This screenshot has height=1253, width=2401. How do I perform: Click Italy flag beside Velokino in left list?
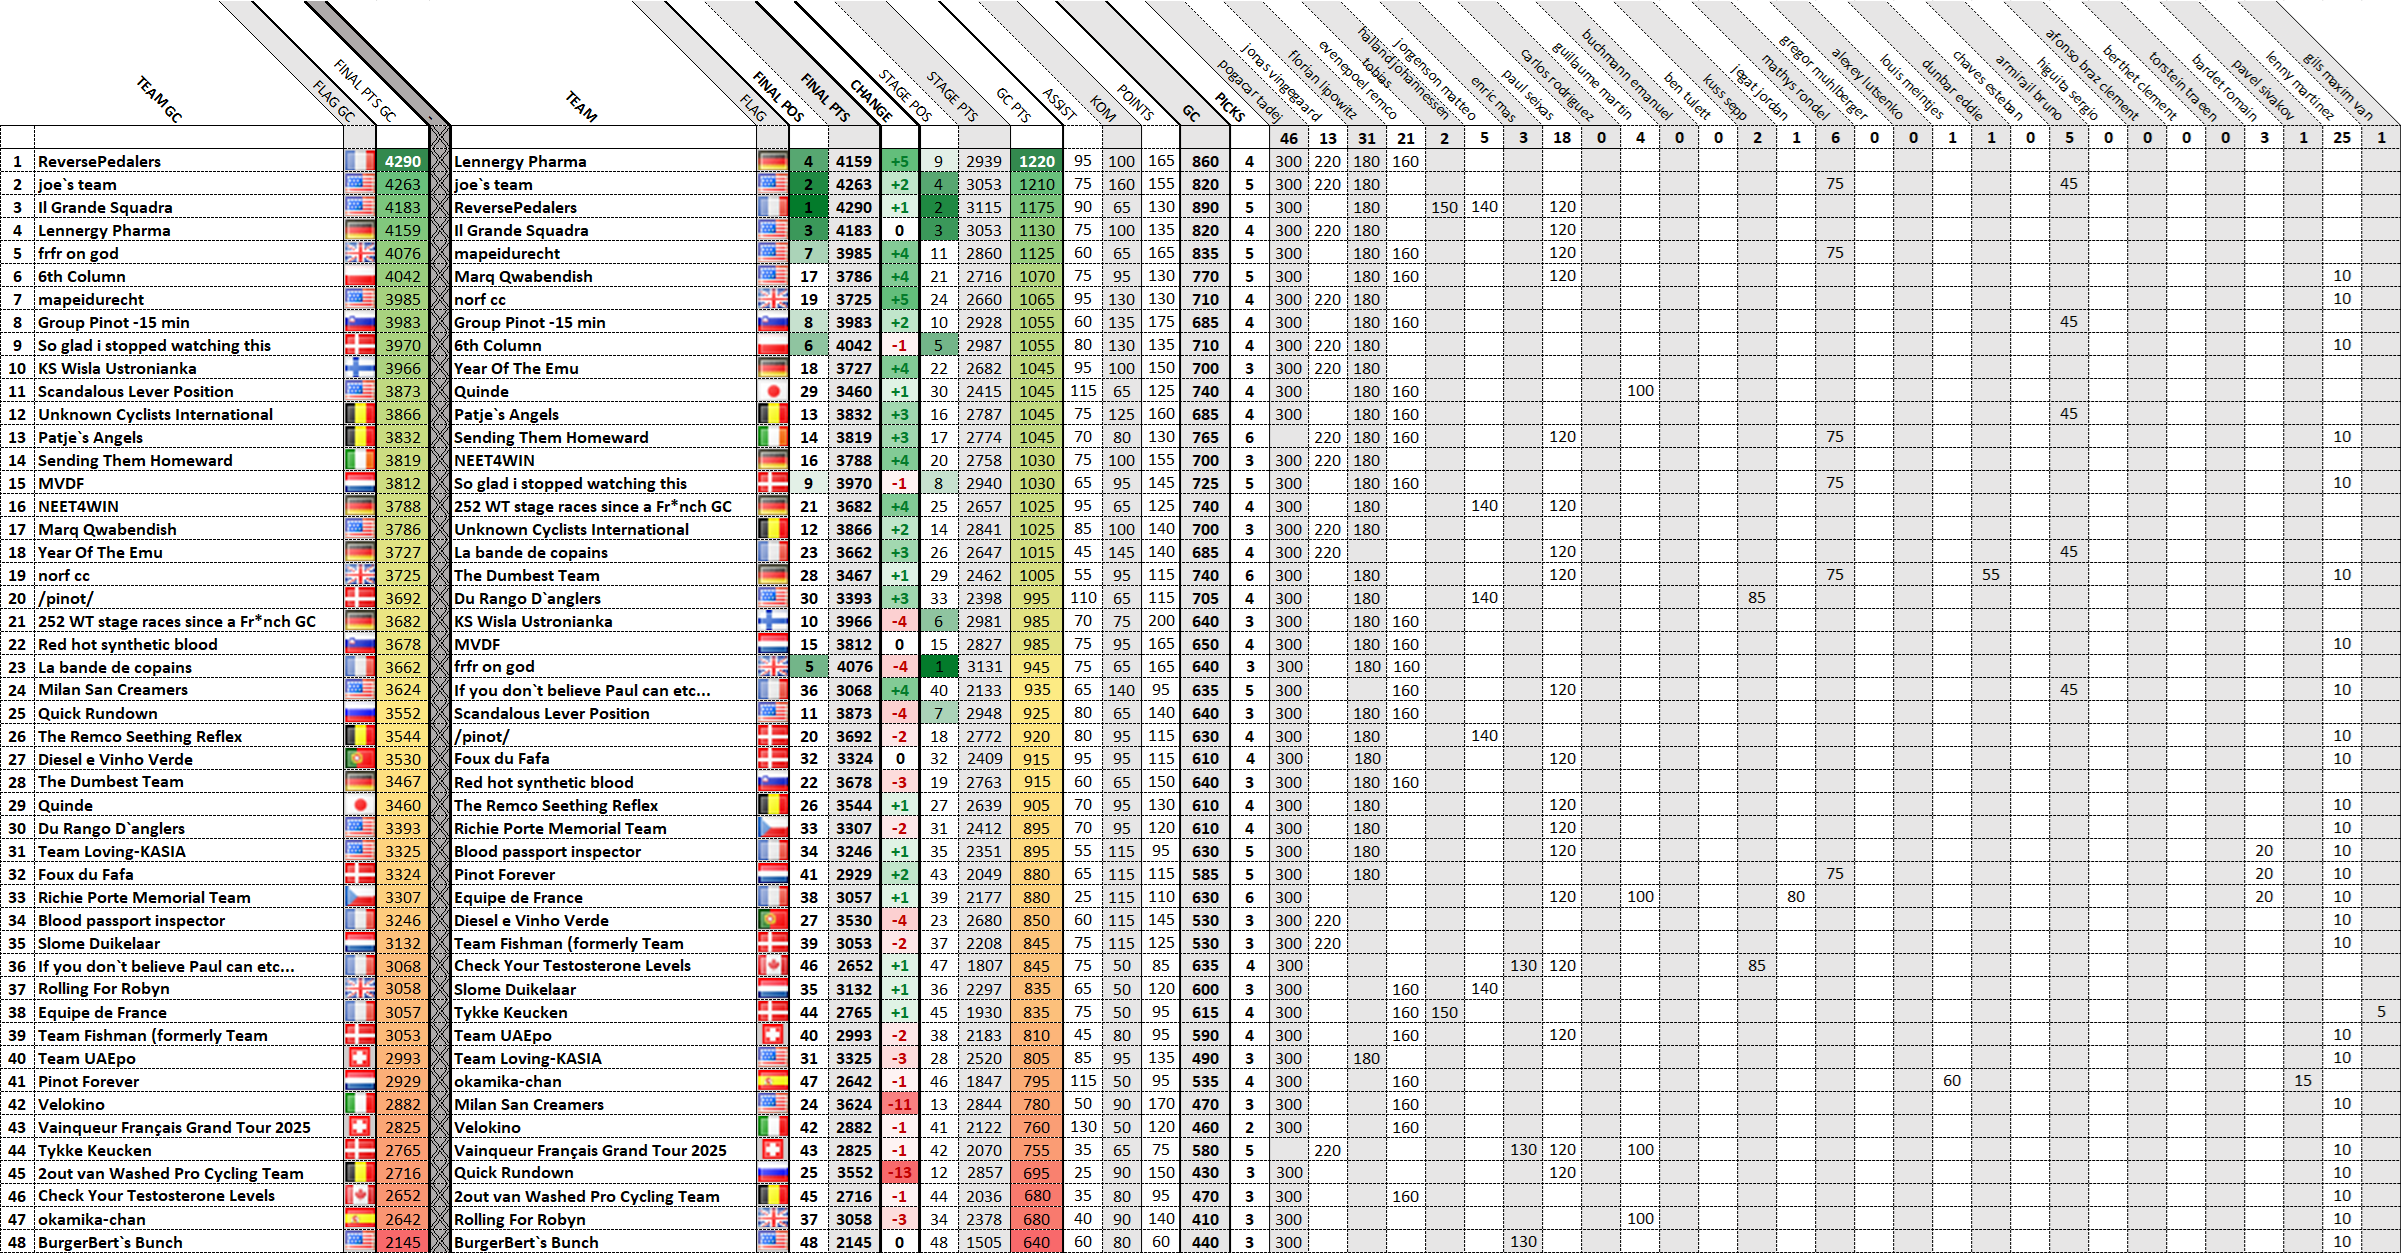pos(360,1104)
